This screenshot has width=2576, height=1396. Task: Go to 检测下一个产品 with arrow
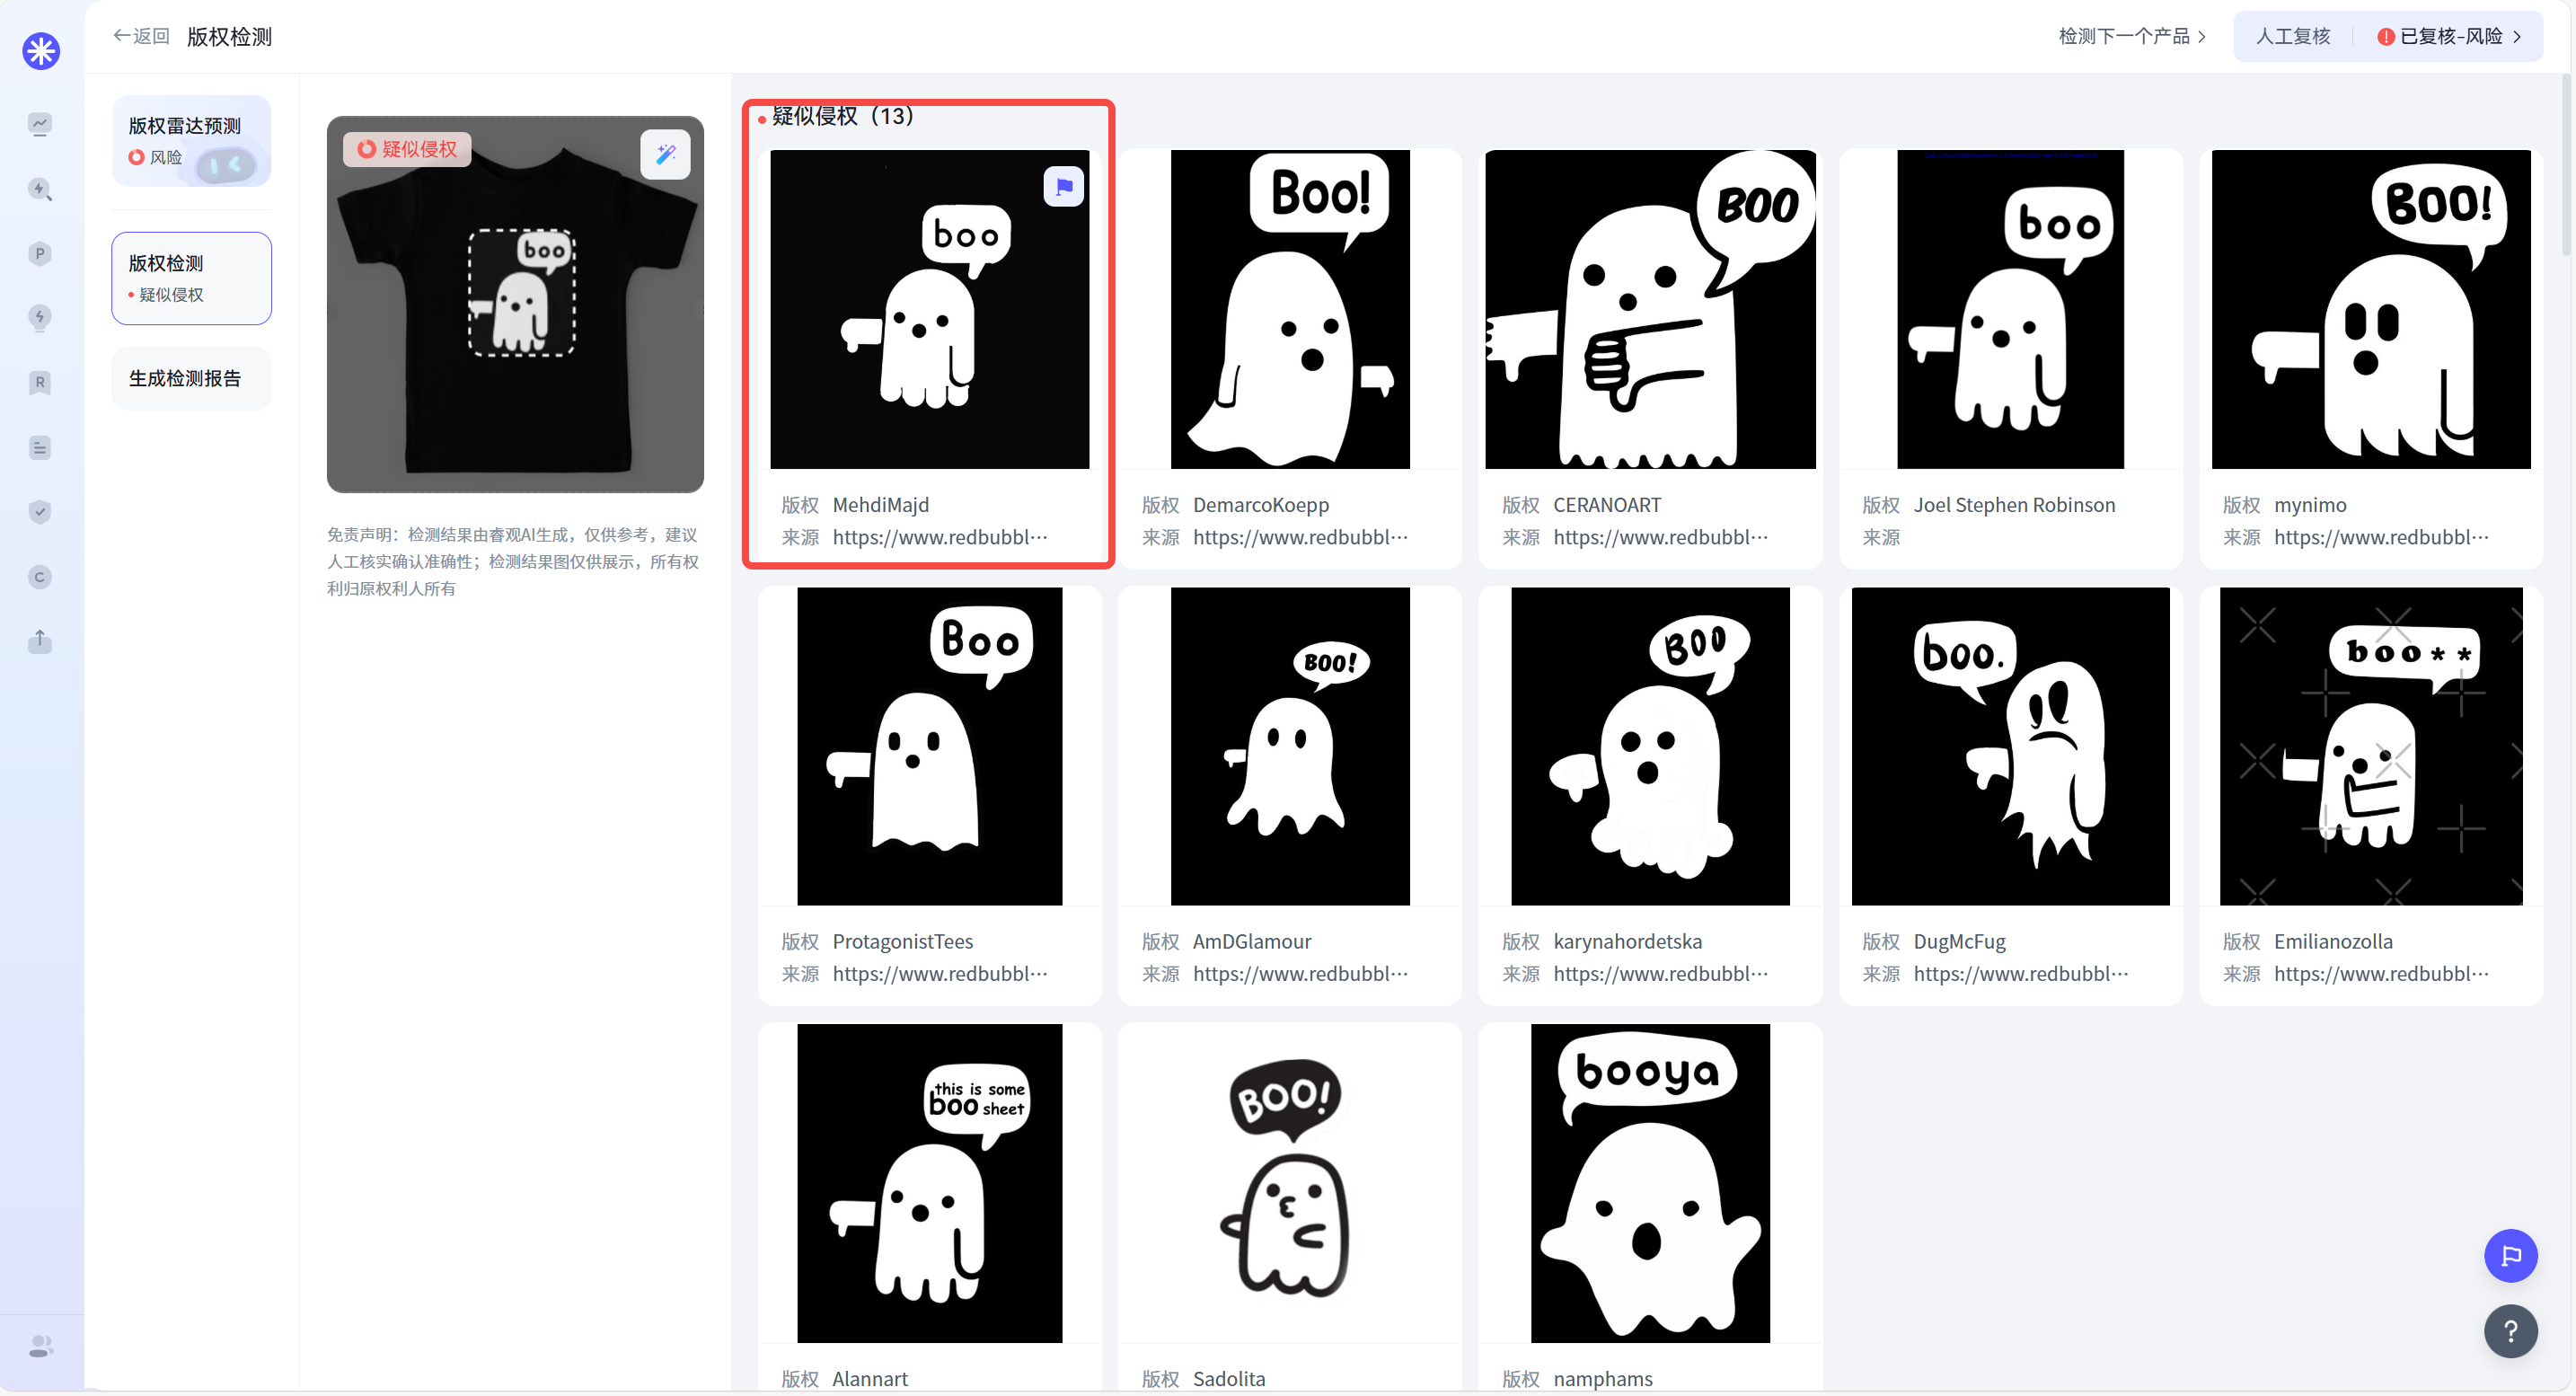[x=2132, y=37]
